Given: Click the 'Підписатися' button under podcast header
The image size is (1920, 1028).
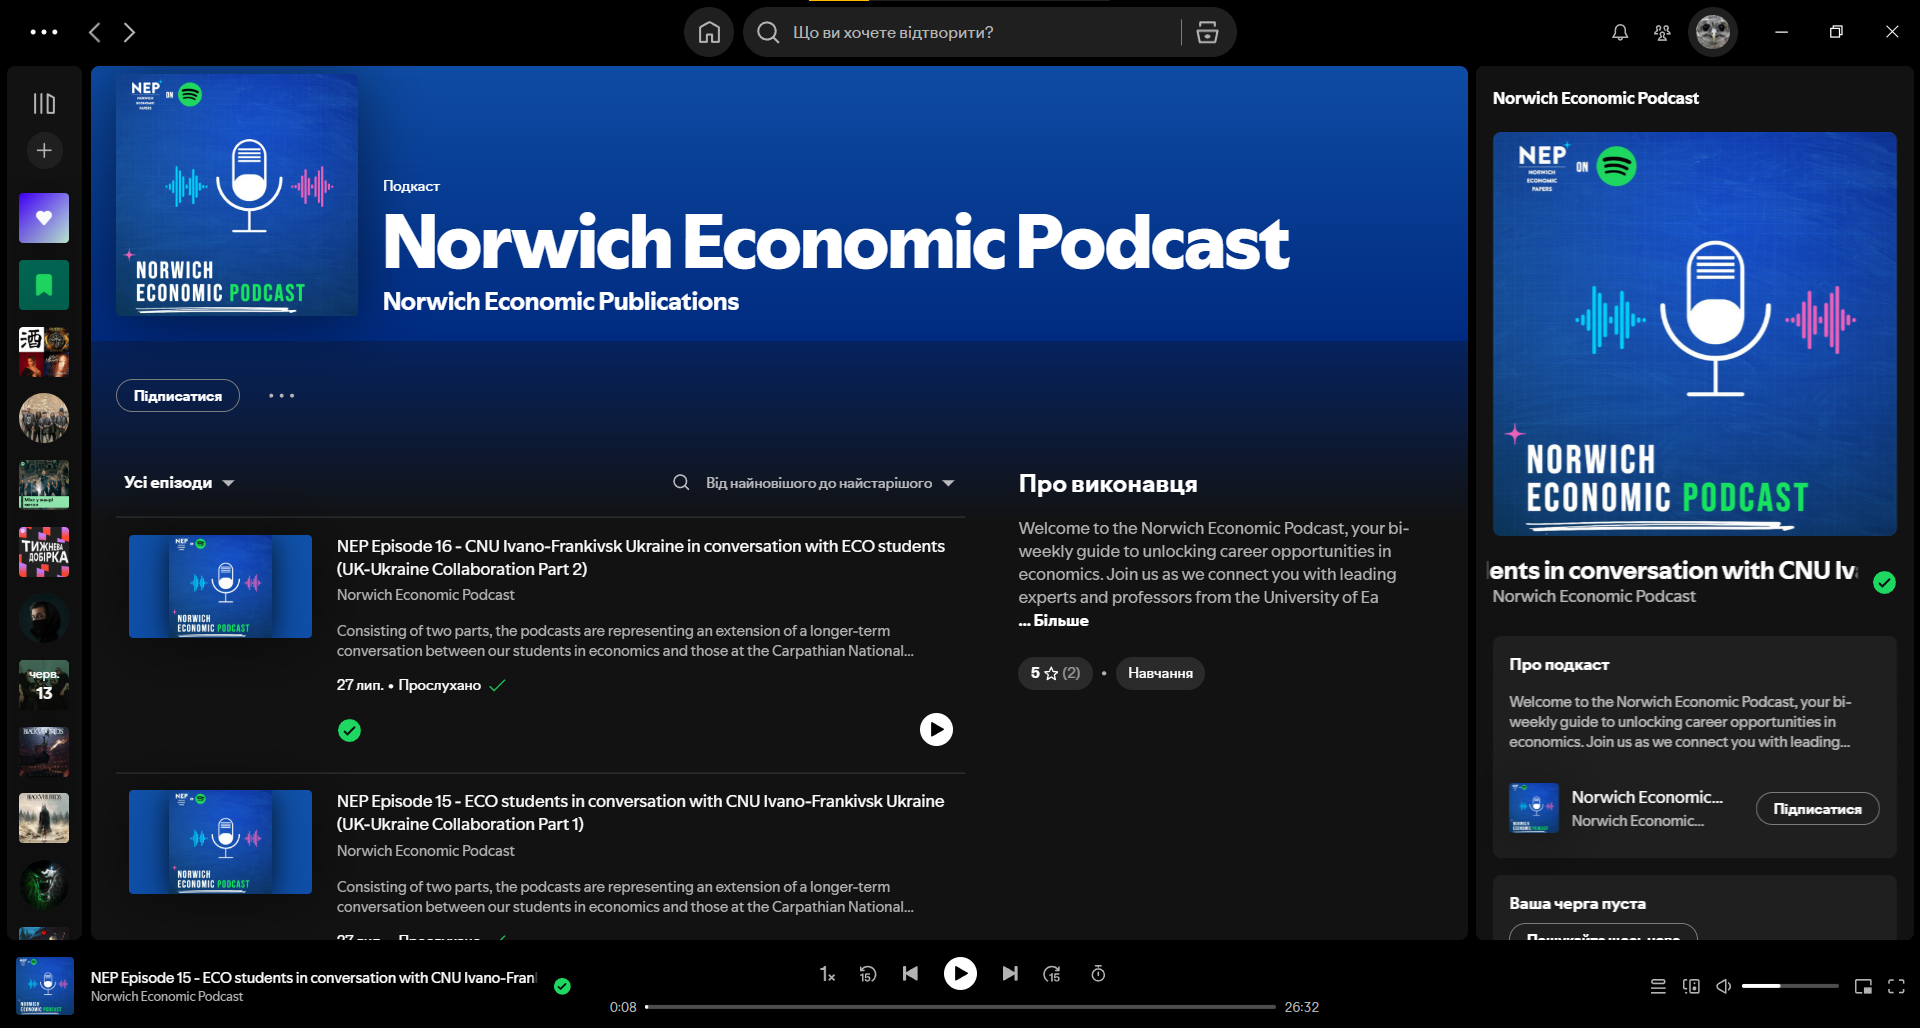Looking at the screenshot, I should pos(178,396).
